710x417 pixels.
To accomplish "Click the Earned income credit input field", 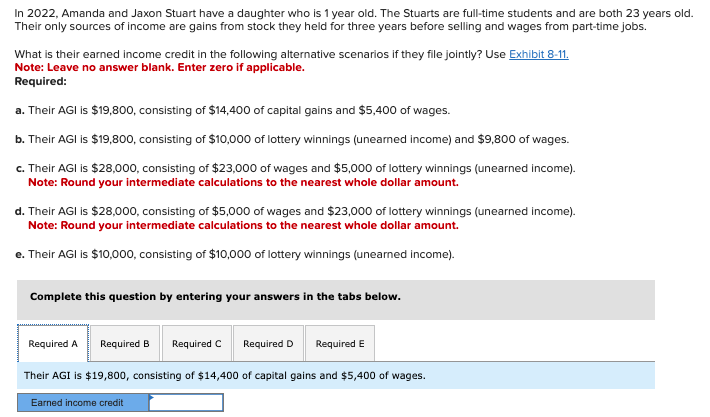I will [186, 403].
